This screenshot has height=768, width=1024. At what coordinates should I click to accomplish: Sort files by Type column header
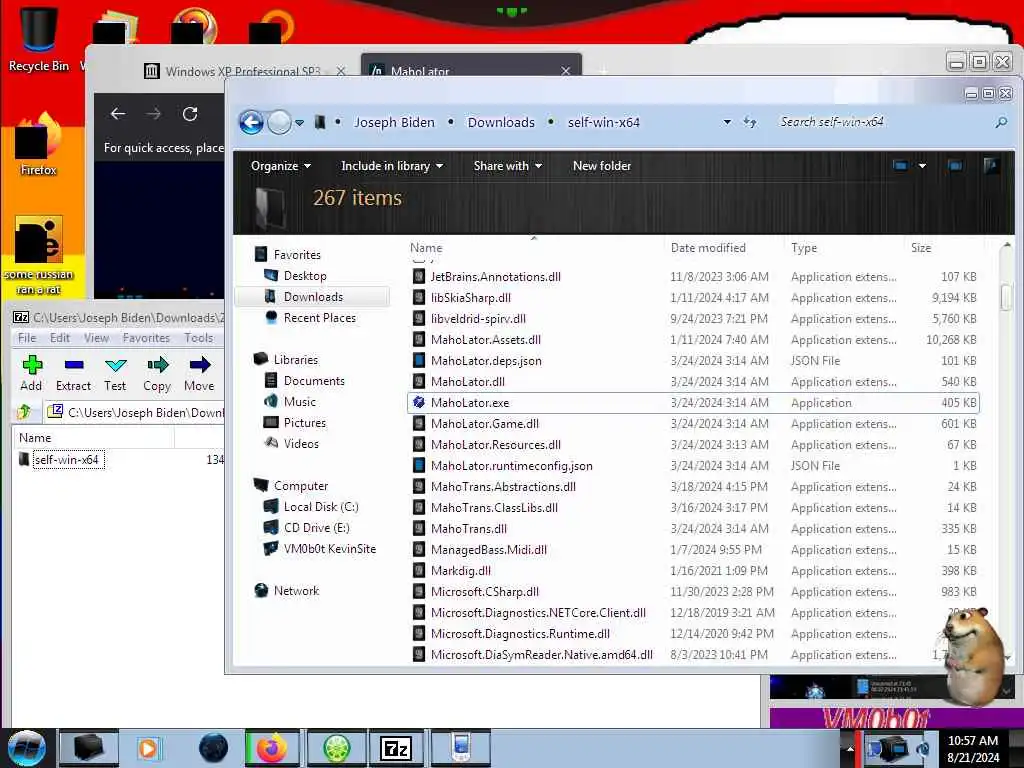(804, 248)
